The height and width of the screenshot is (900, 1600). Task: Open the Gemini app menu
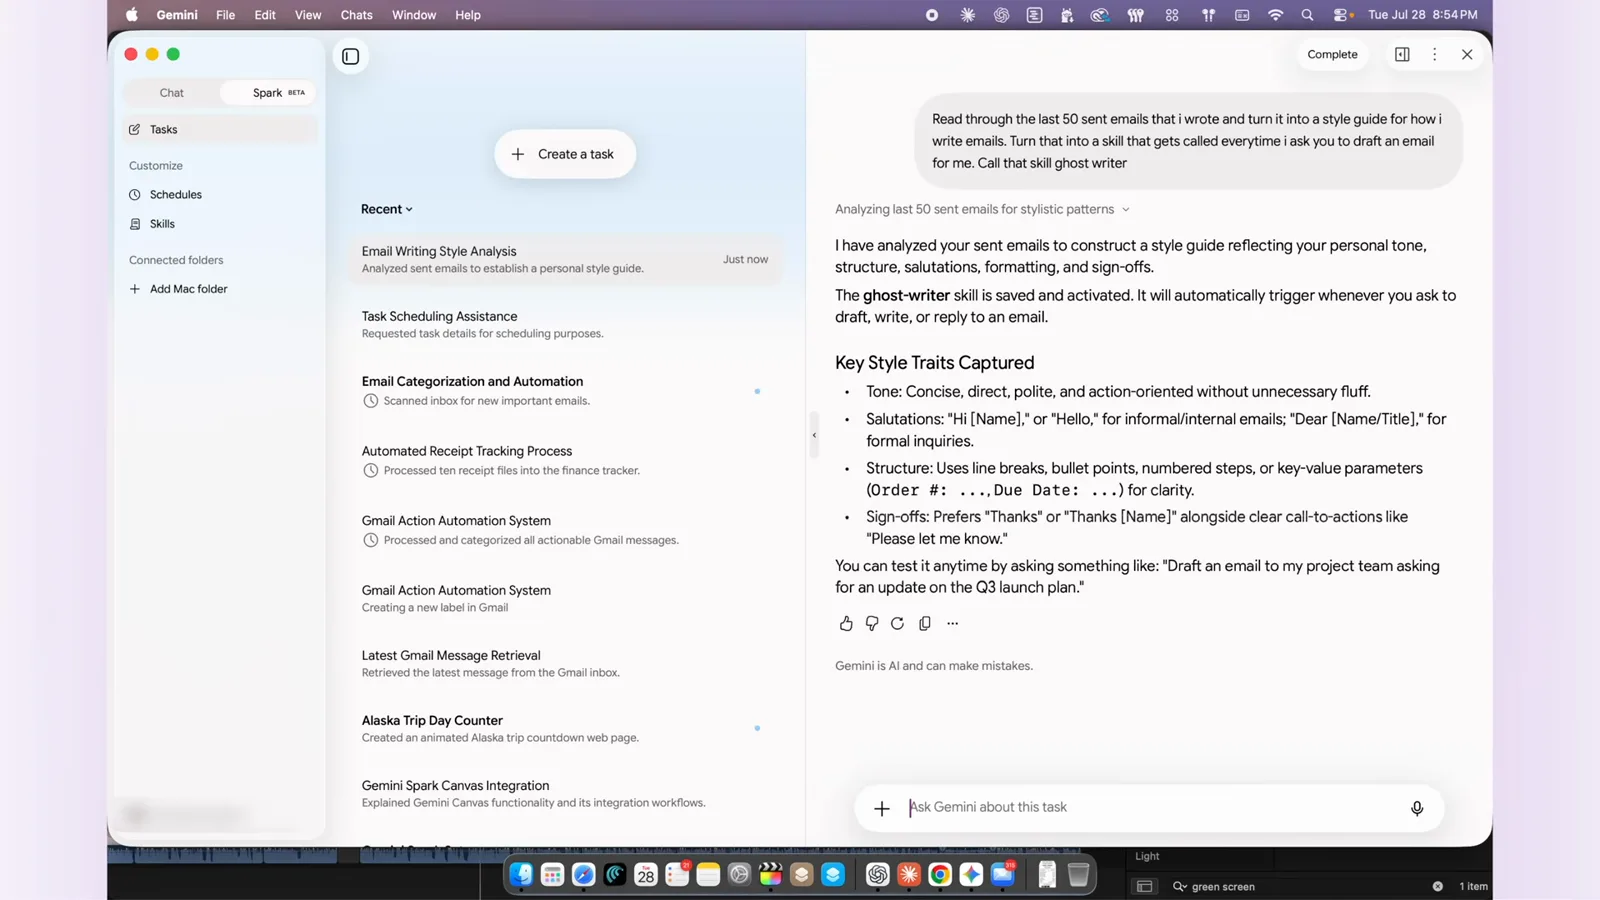tap(177, 15)
